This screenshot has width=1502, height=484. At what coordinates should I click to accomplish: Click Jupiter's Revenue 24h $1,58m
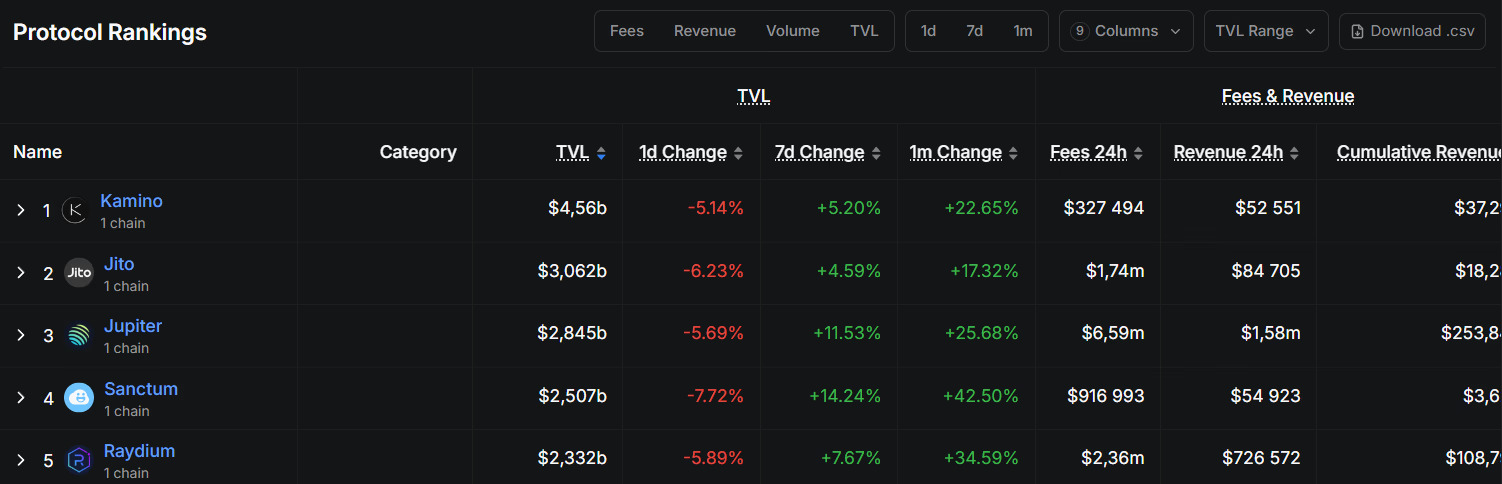coord(1271,333)
